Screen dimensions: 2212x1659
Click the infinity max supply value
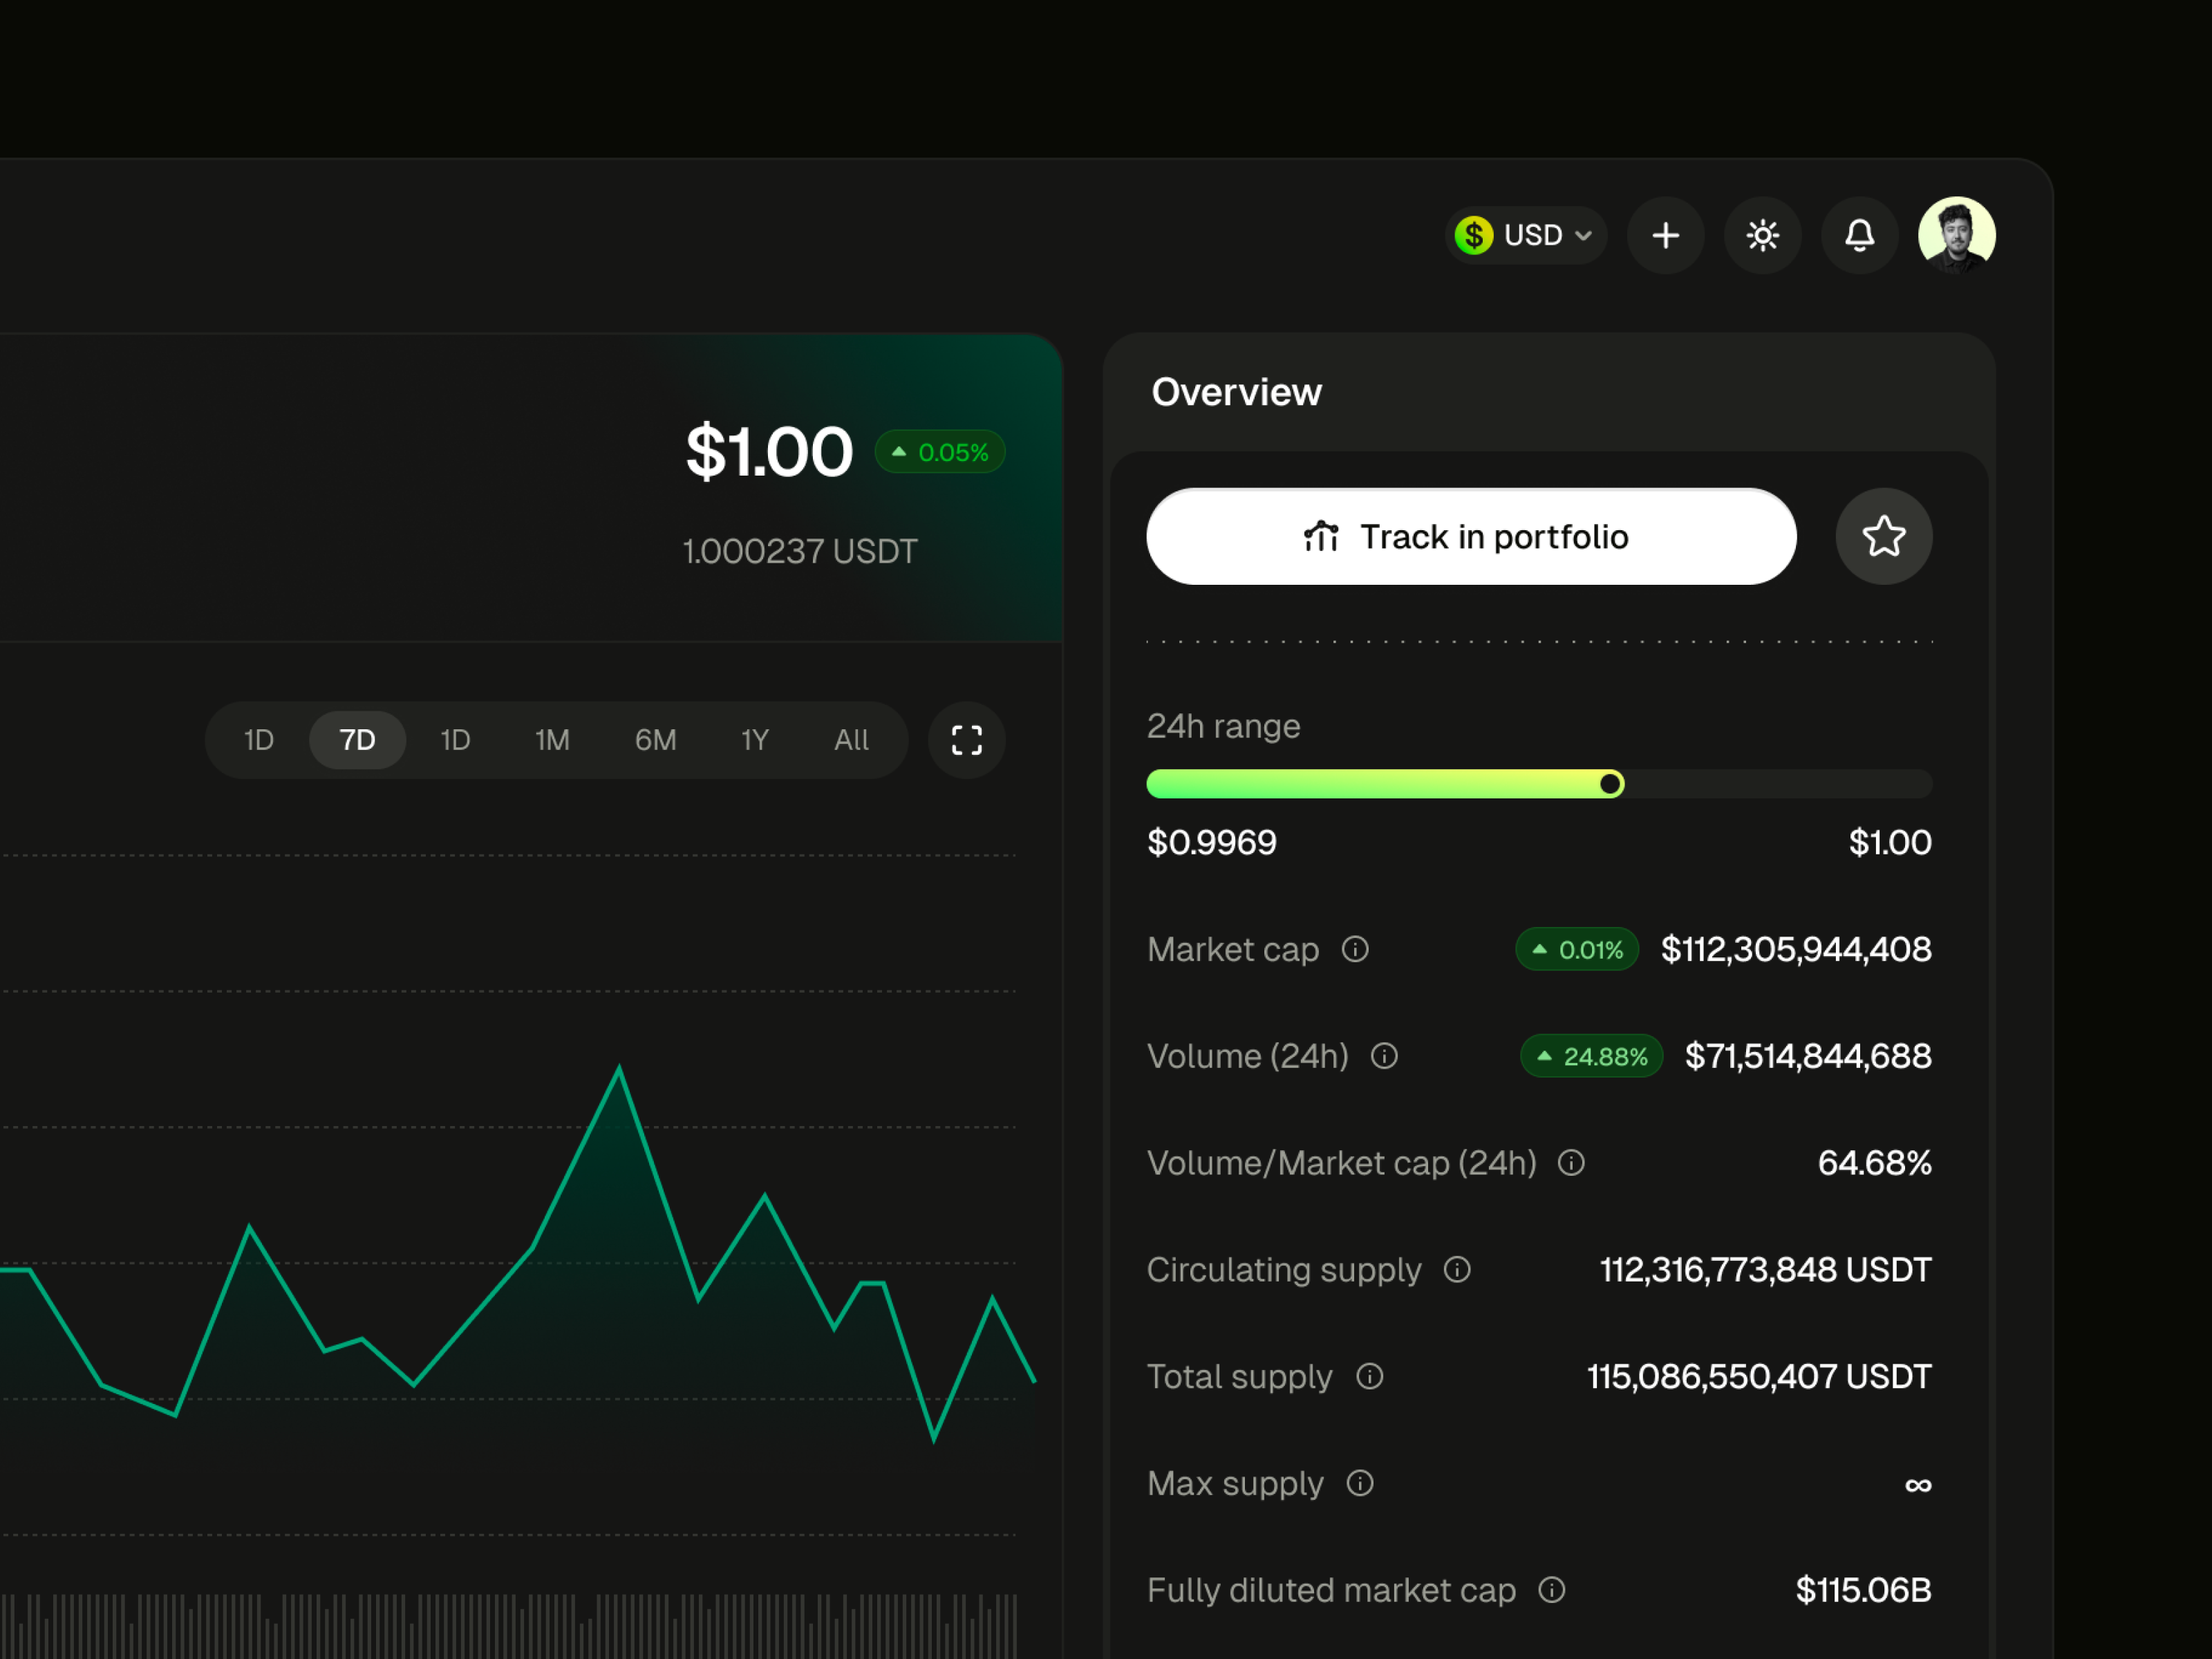point(1917,1485)
